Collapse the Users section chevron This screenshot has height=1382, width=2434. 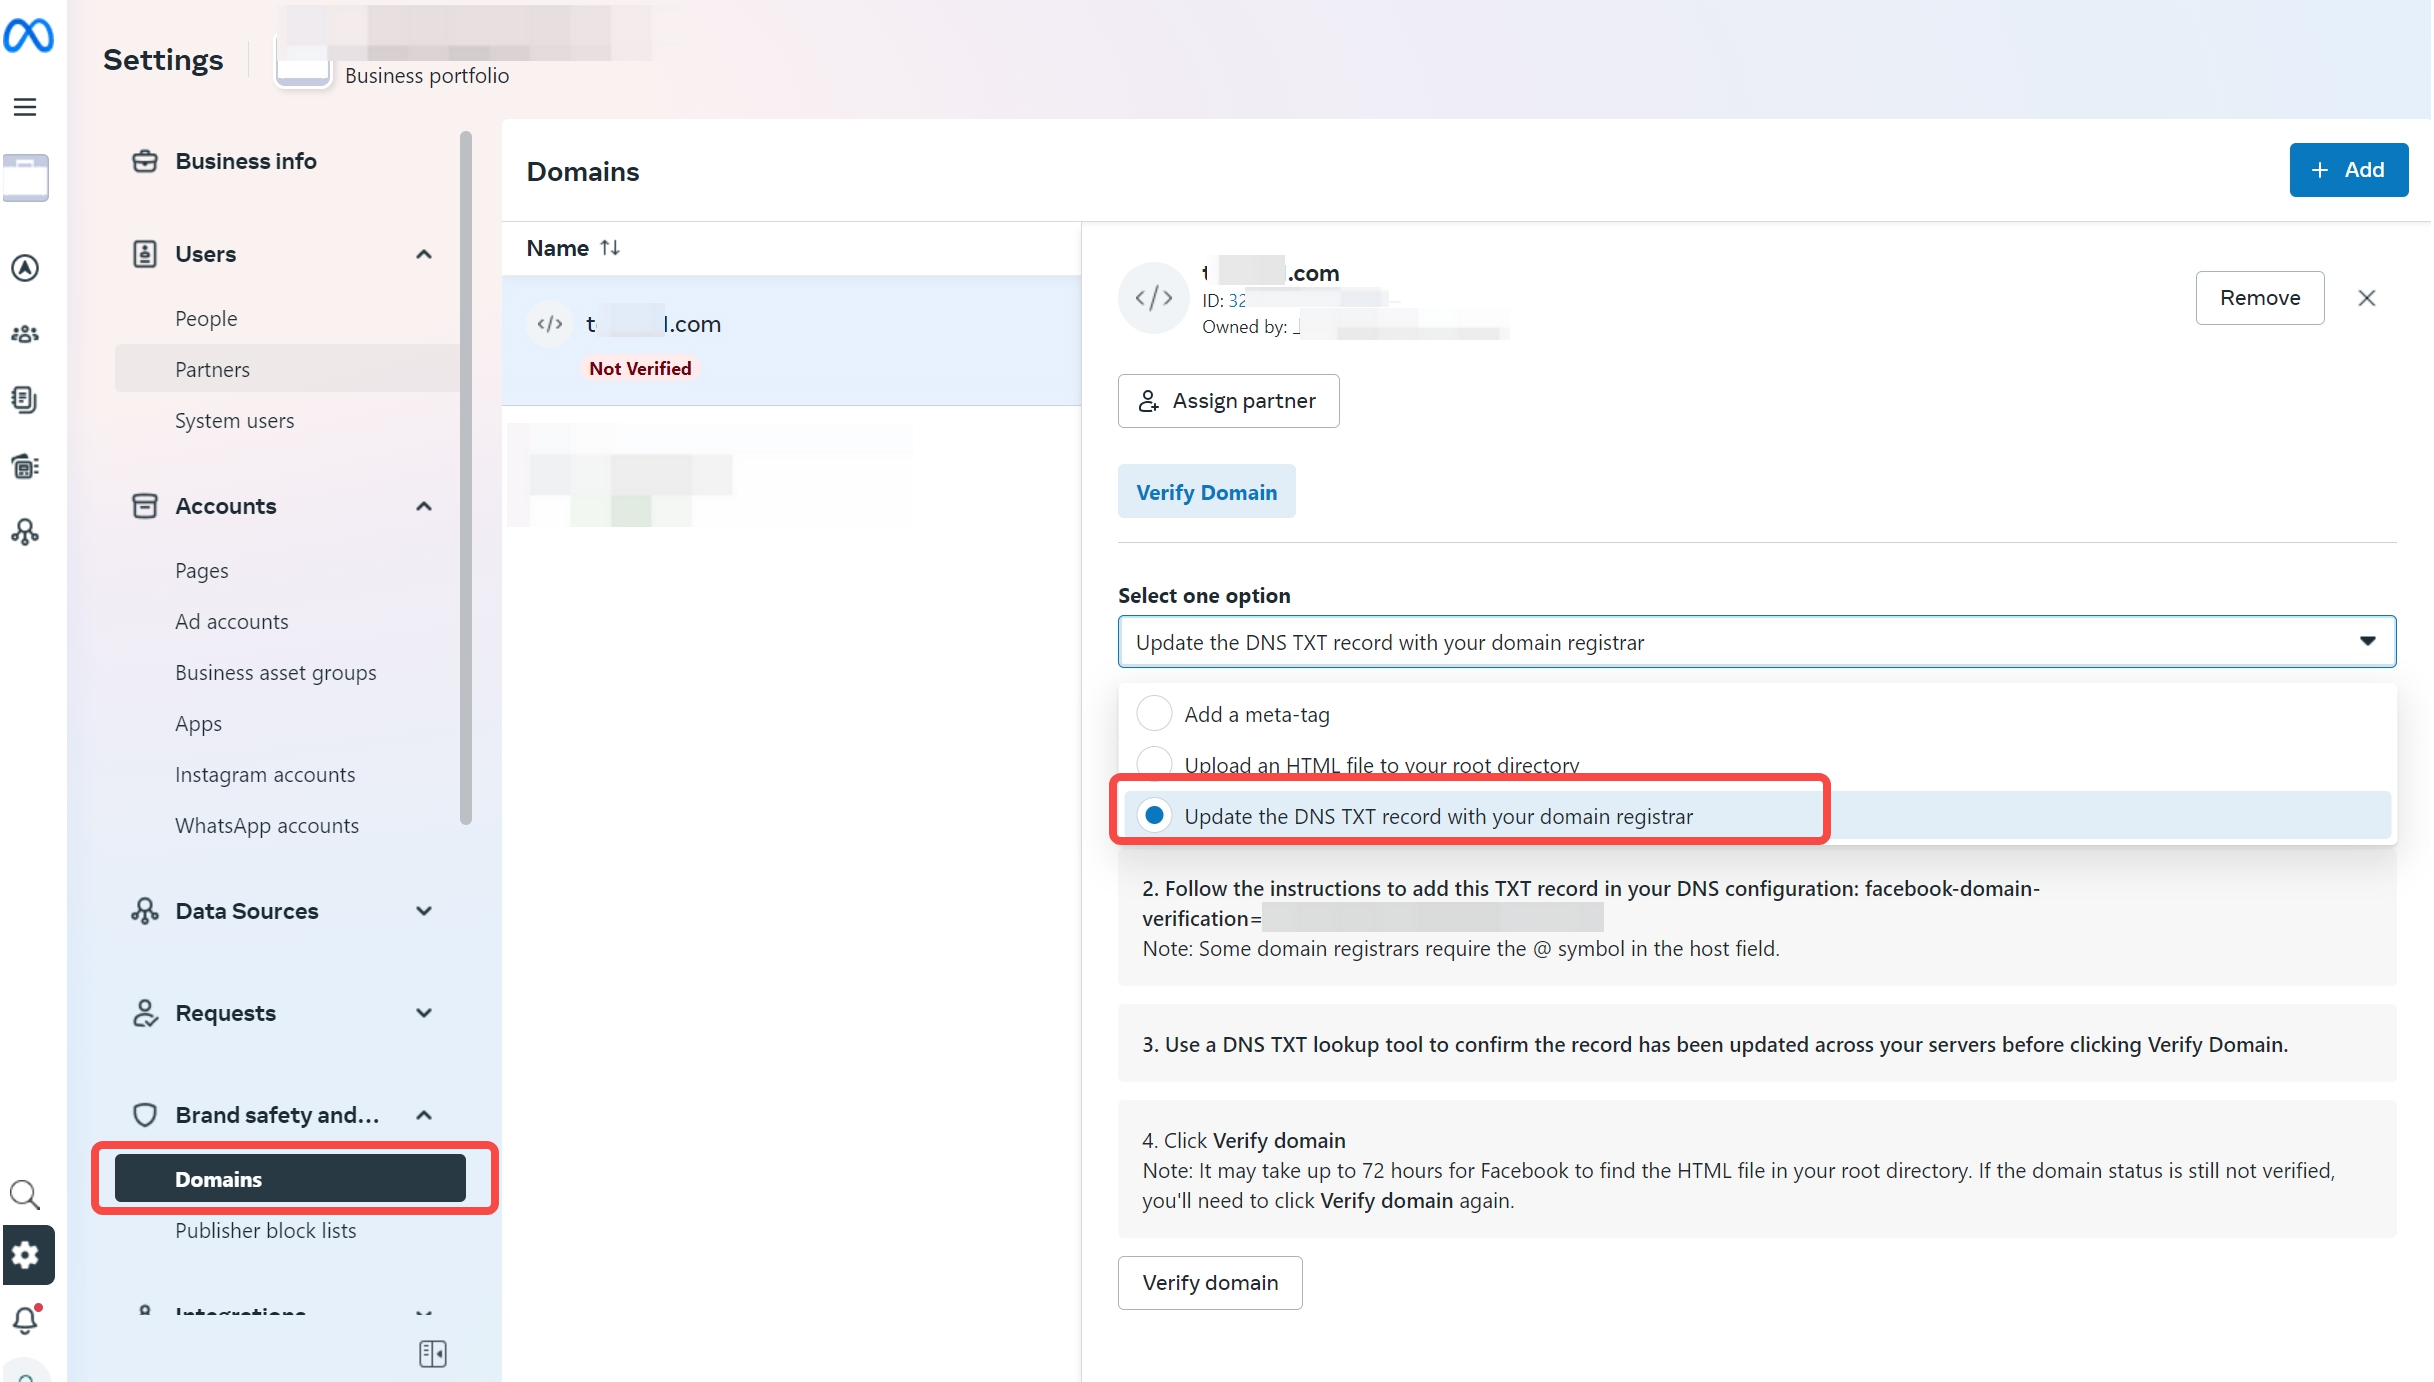pyautogui.click(x=424, y=254)
